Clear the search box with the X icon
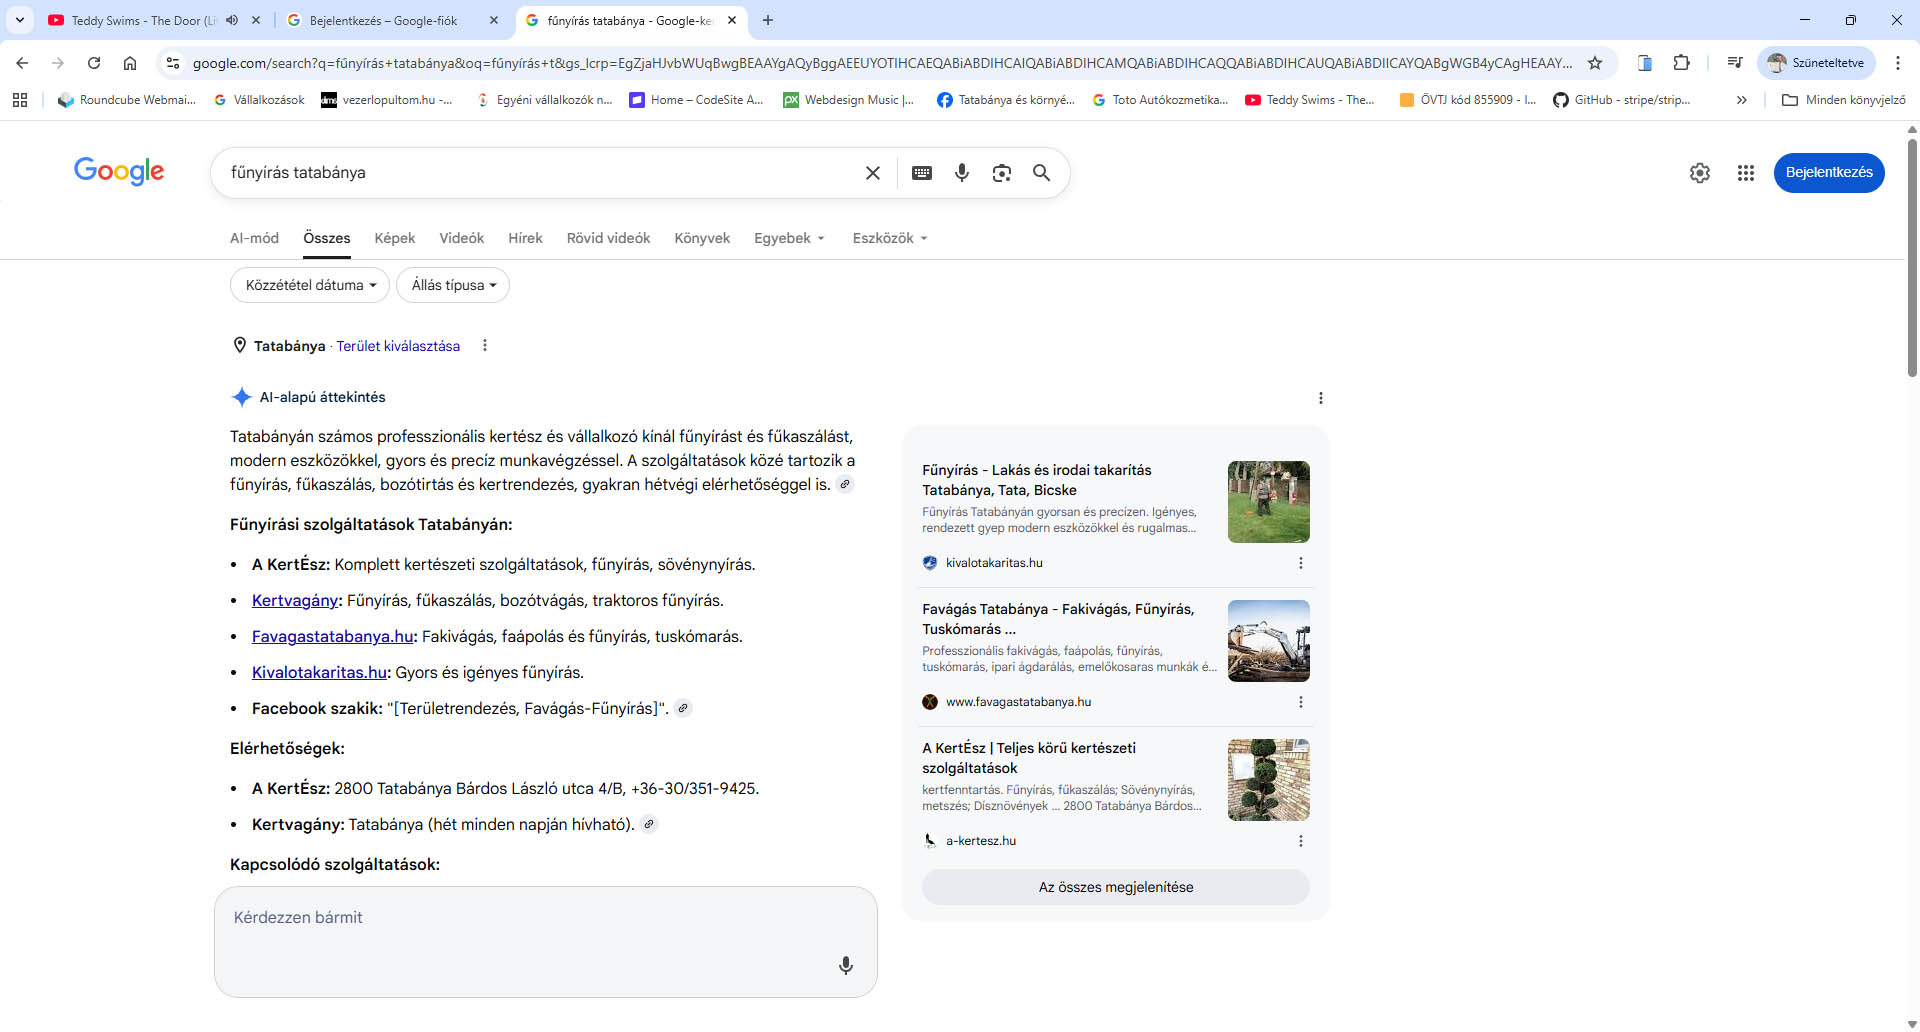The image size is (1920, 1032). pyautogui.click(x=872, y=173)
